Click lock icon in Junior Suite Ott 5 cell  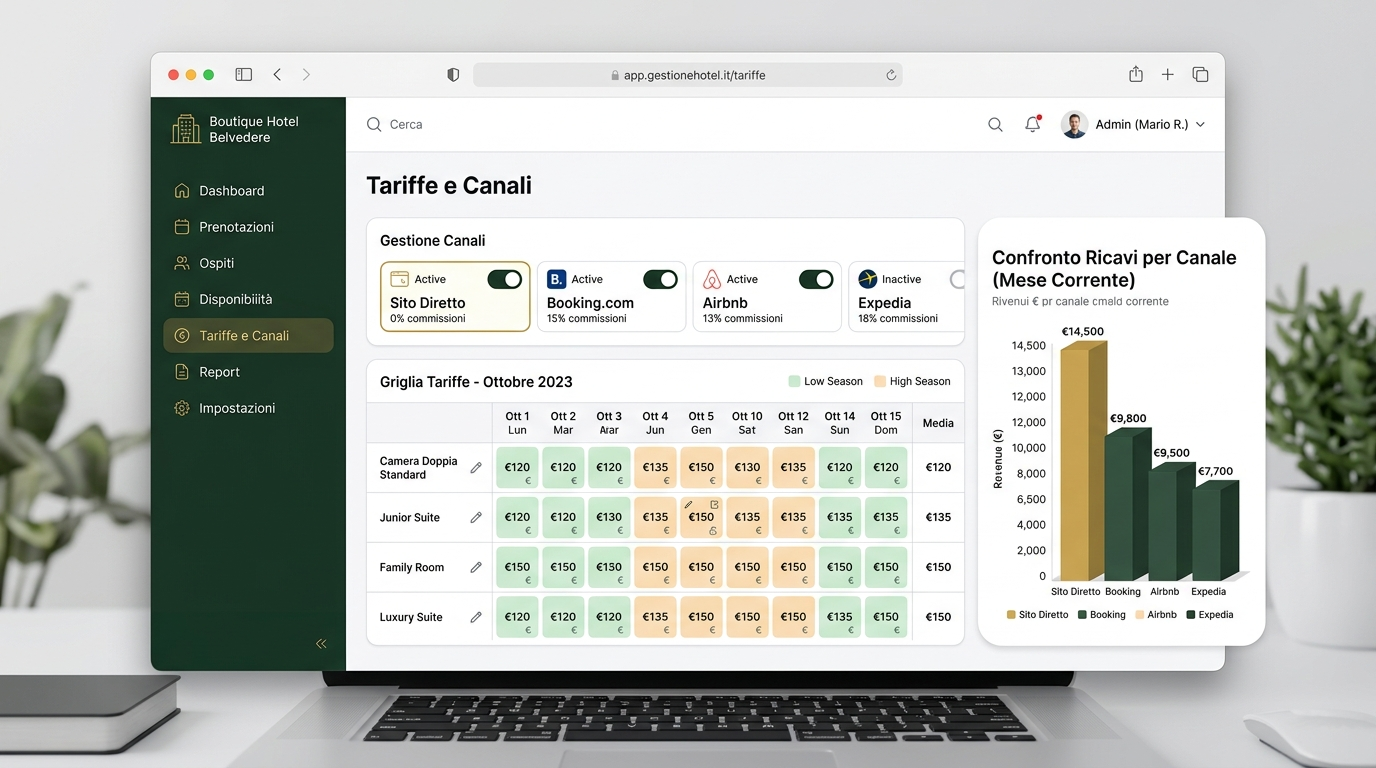click(713, 531)
